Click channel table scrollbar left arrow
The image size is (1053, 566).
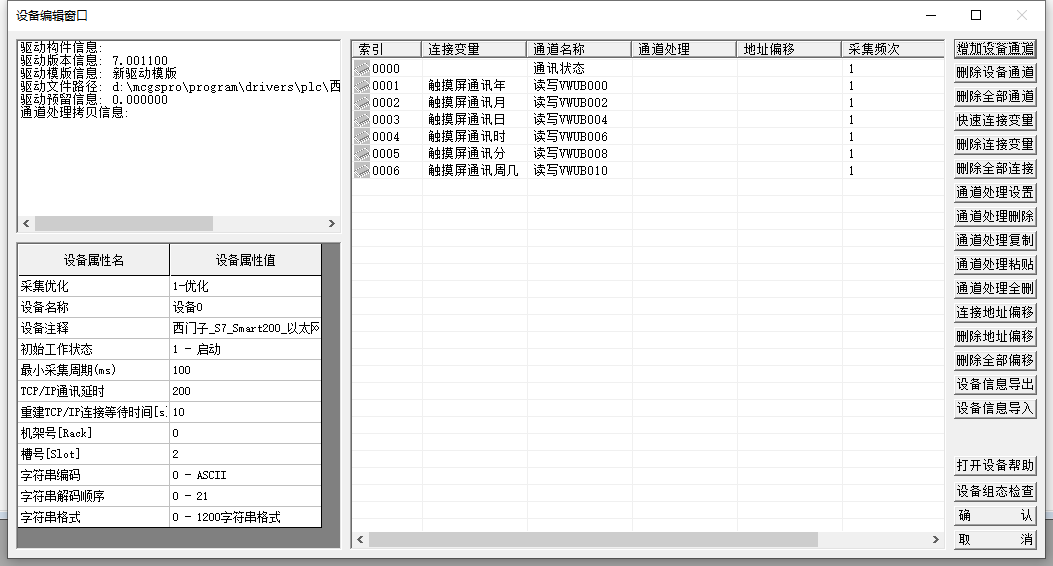pyautogui.click(x=361, y=540)
